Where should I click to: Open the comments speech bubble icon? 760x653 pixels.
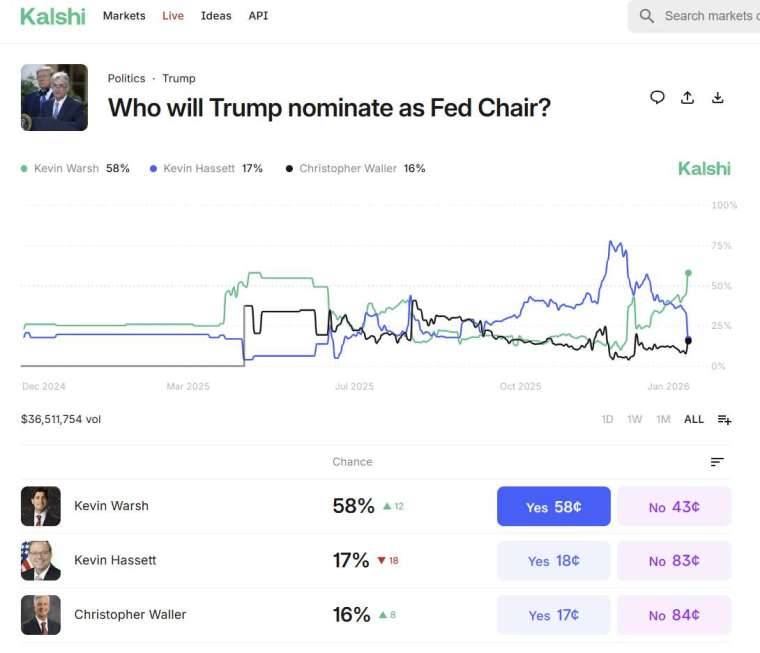pyautogui.click(x=657, y=97)
